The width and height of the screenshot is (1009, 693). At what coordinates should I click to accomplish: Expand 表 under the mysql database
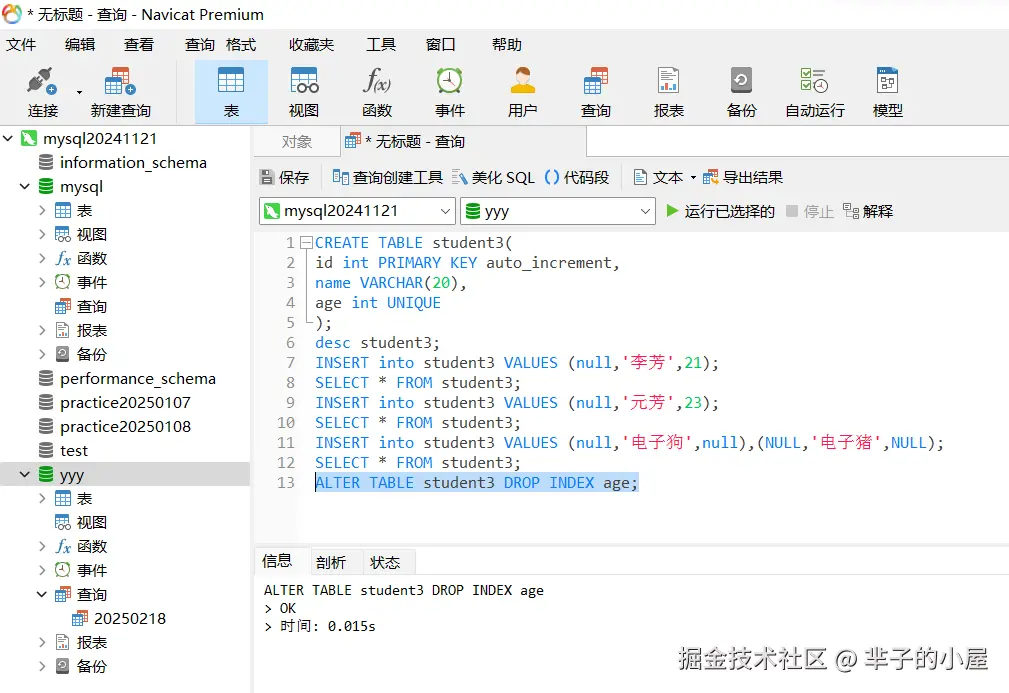(x=42, y=210)
